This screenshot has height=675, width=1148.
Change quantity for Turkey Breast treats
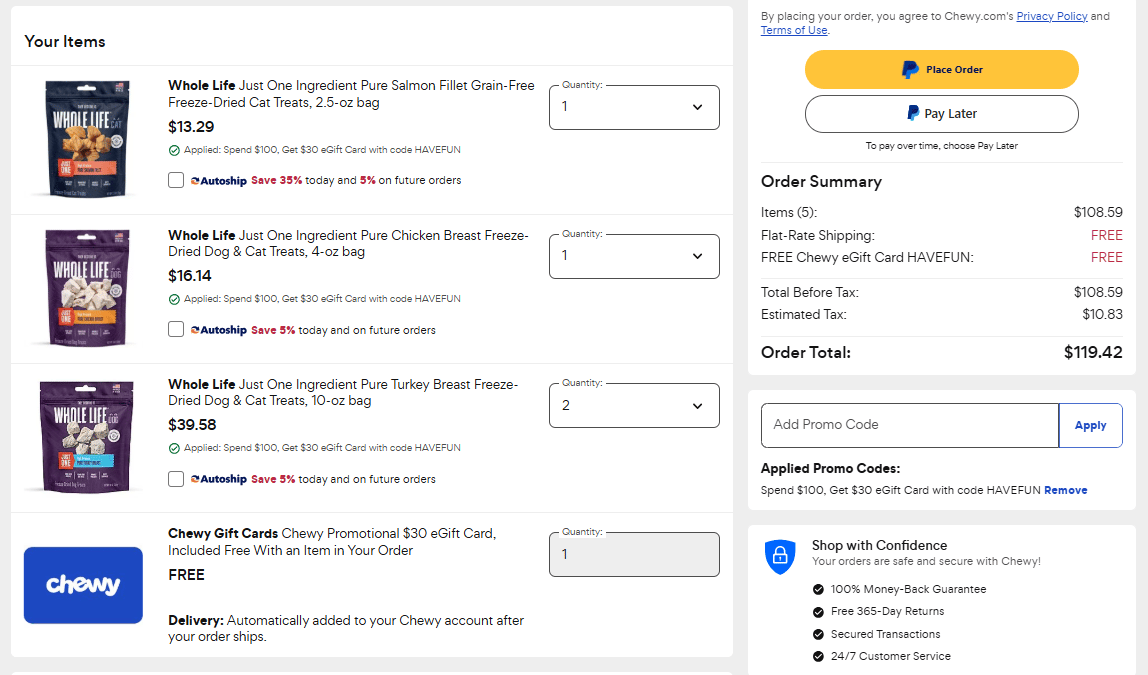[634, 405]
